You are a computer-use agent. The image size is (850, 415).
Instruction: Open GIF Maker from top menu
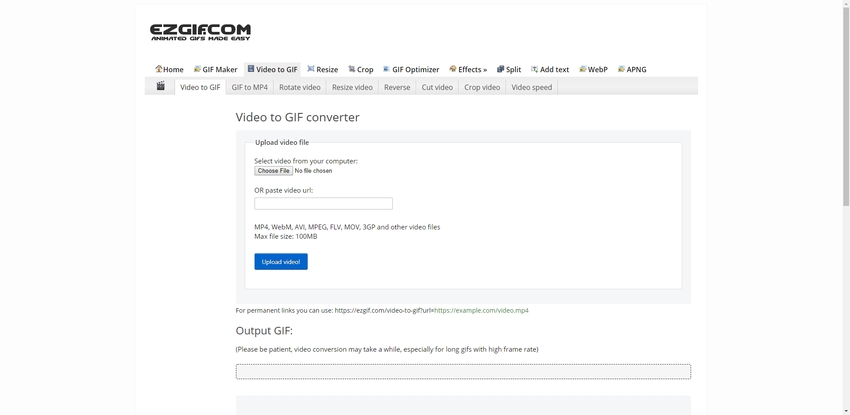pos(215,69)
